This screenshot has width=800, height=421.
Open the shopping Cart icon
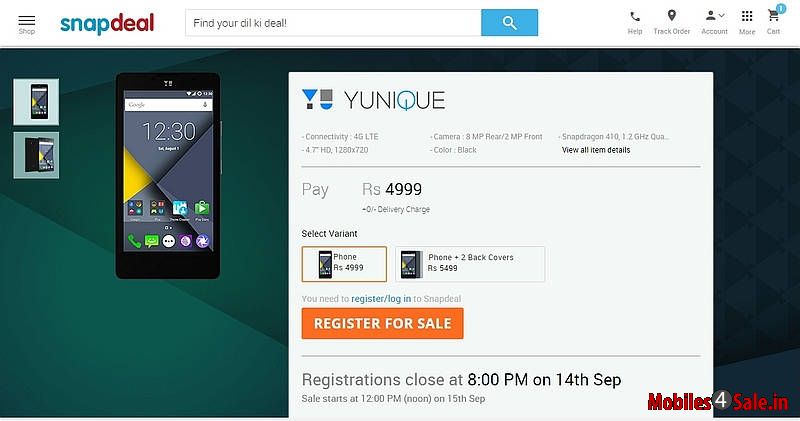pos(773,16)
